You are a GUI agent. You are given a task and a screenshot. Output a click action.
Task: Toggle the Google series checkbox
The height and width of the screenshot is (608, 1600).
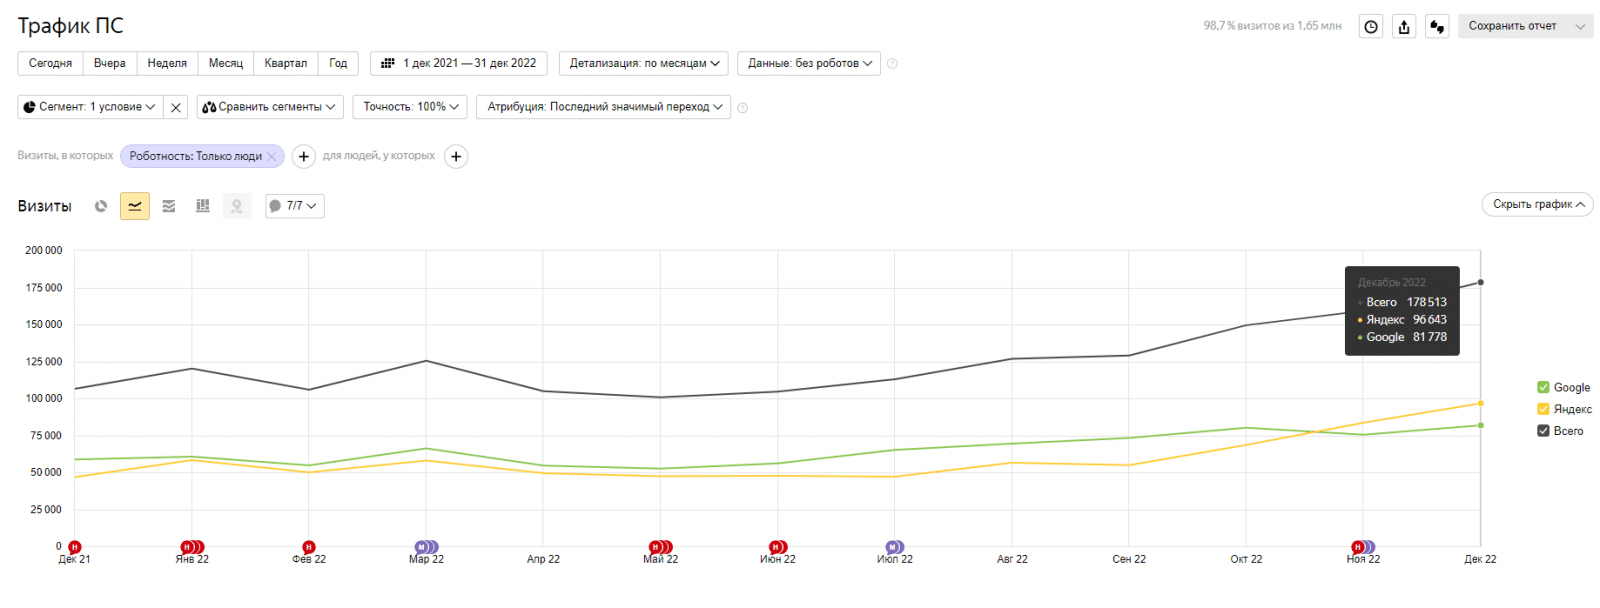click(1543, 387)
